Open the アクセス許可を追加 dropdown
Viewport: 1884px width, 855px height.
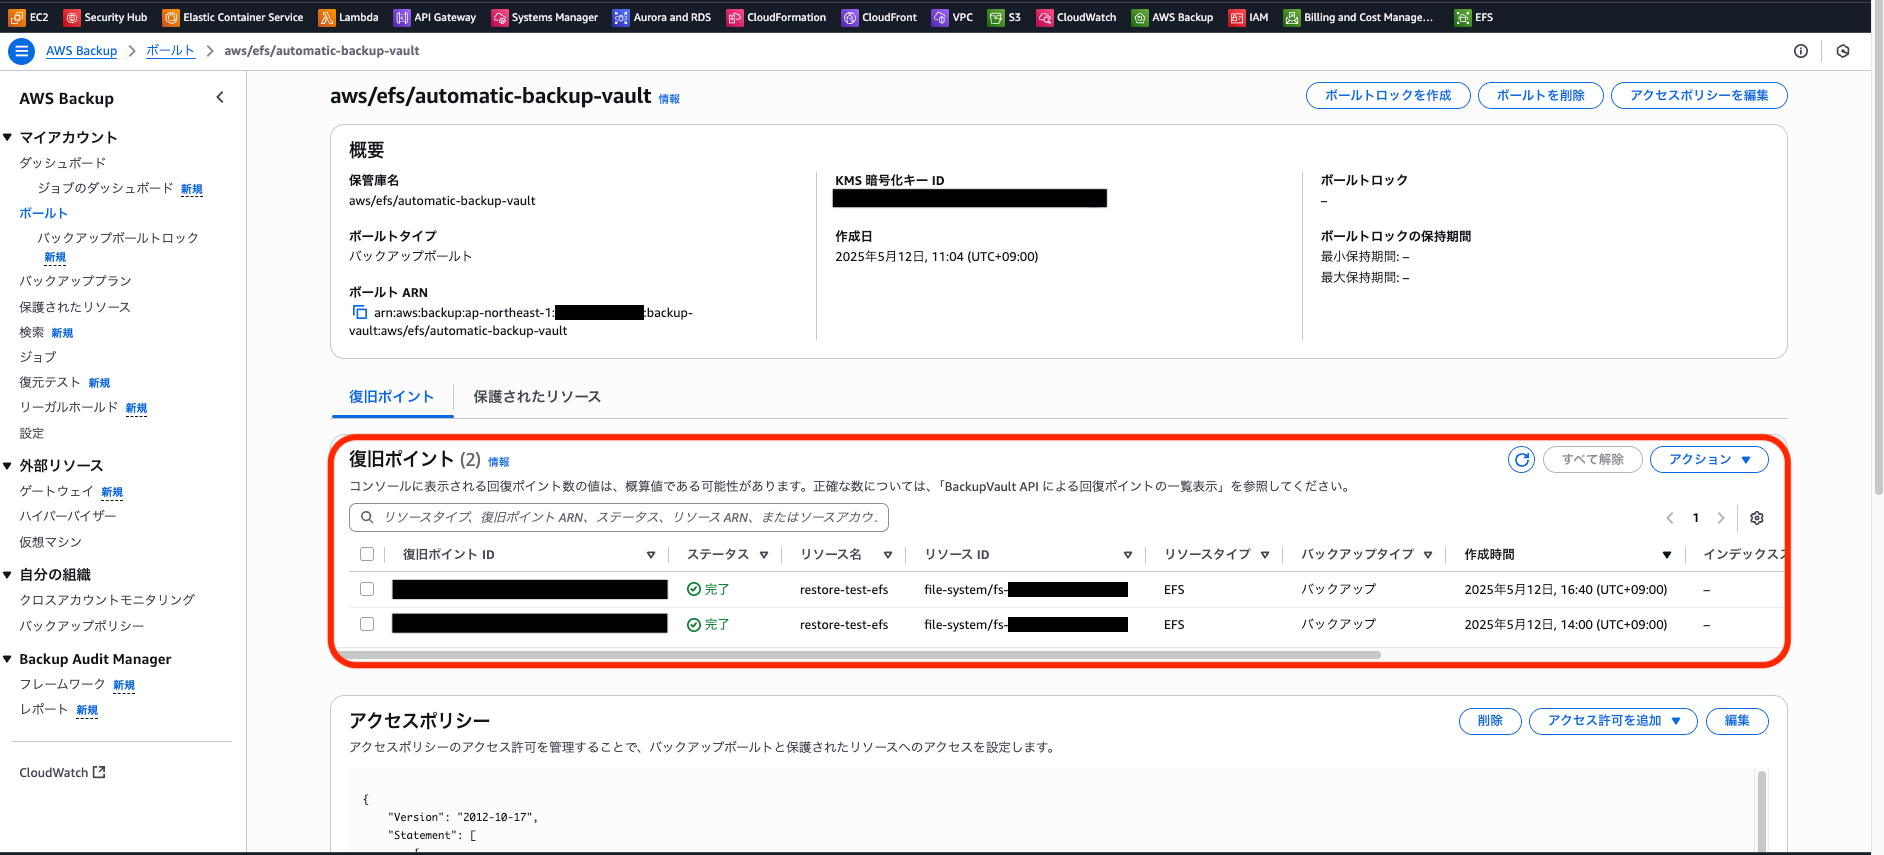(1613, 721)
